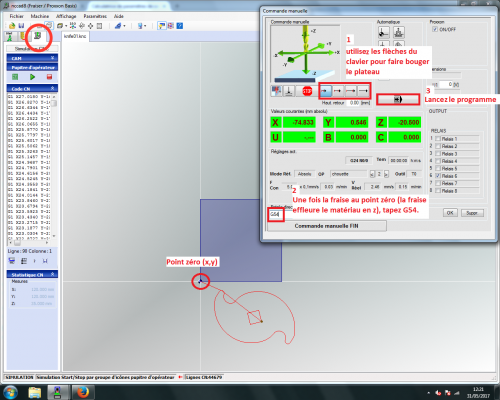
Task: Click the blue help question-mark icon
Action: (x=180, y=26)
